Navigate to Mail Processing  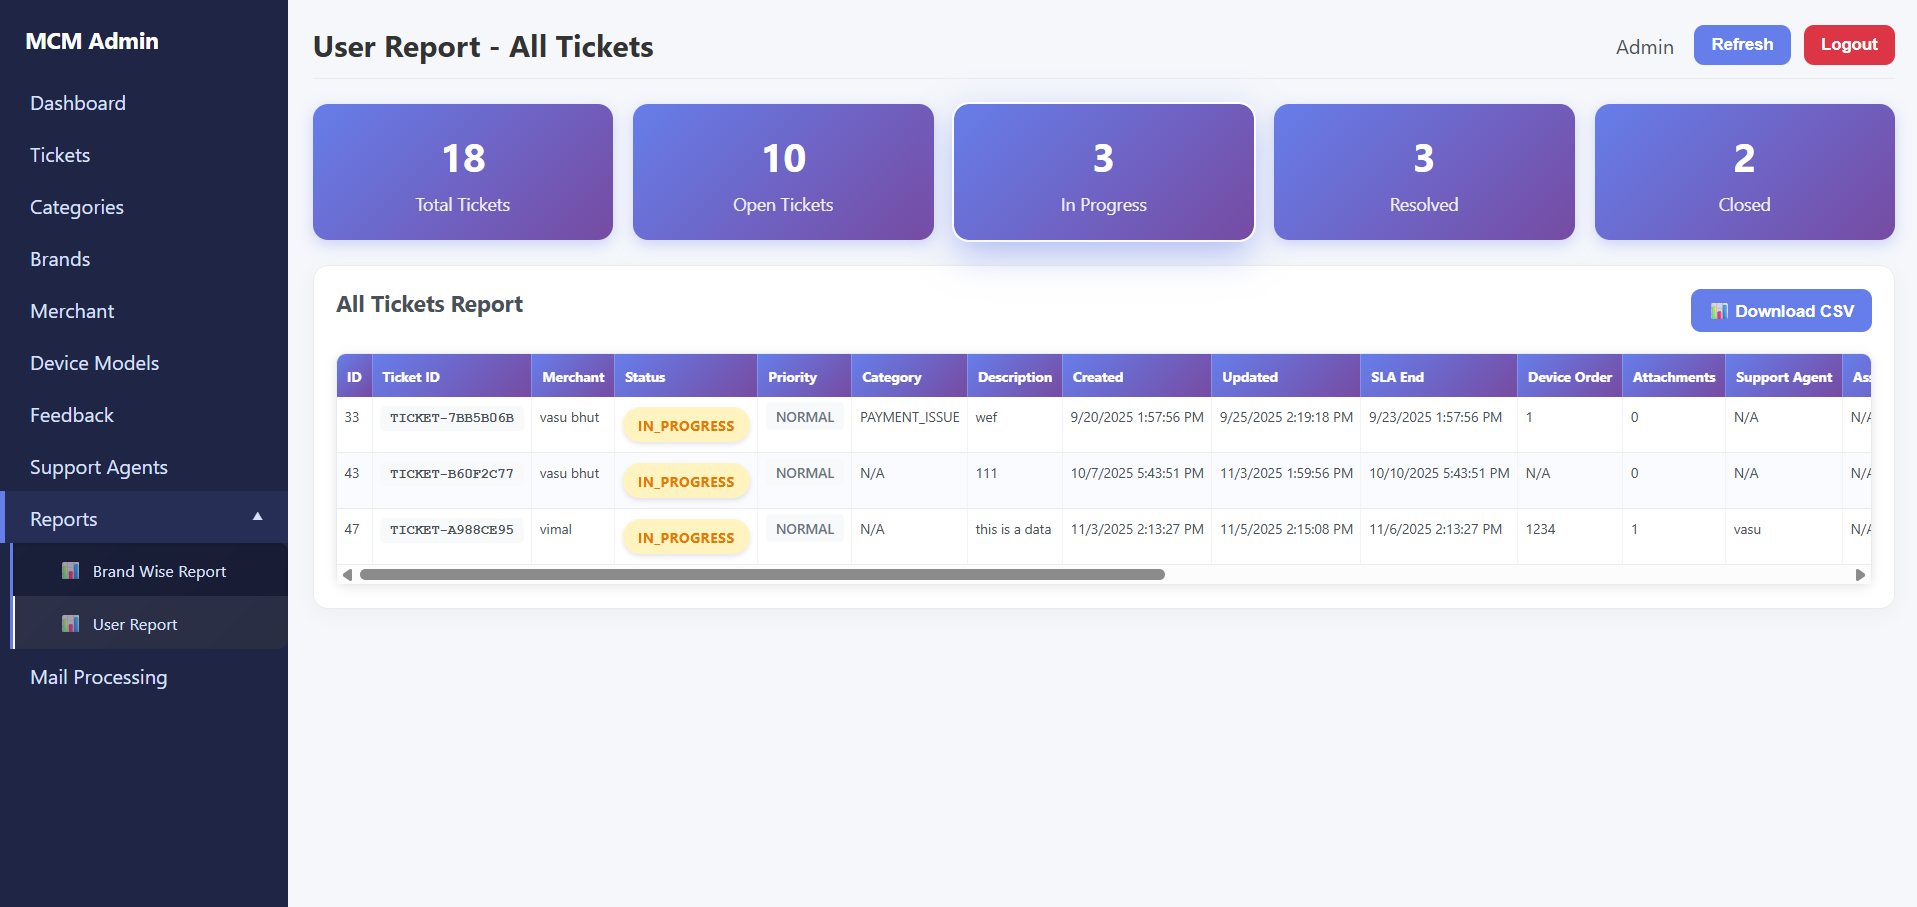99,677
